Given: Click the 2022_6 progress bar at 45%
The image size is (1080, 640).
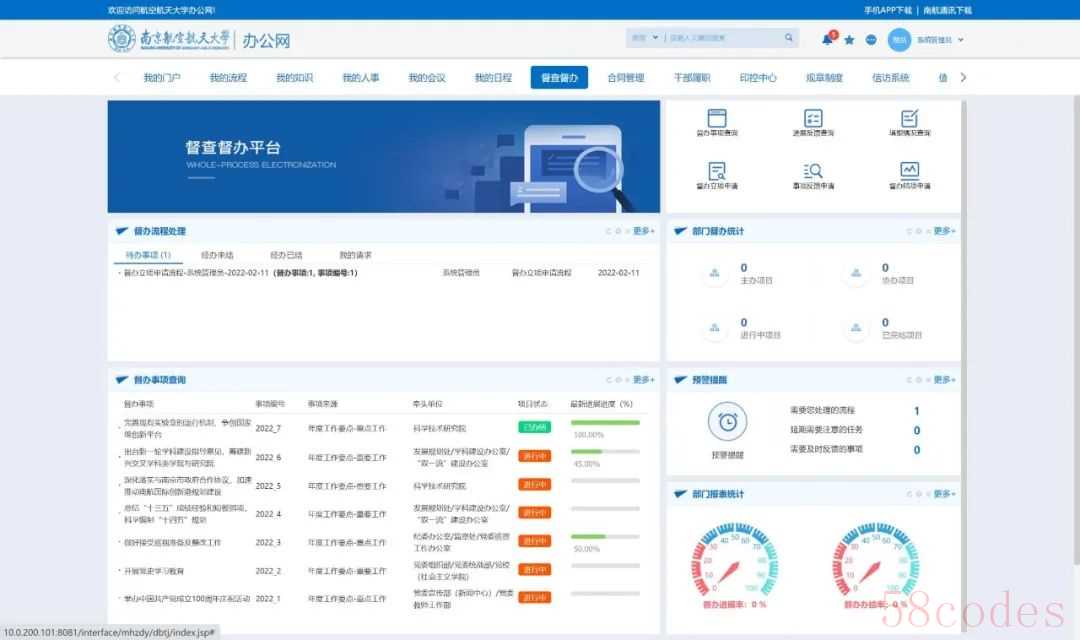Looking at the screenshot, I should click(605, 451).
